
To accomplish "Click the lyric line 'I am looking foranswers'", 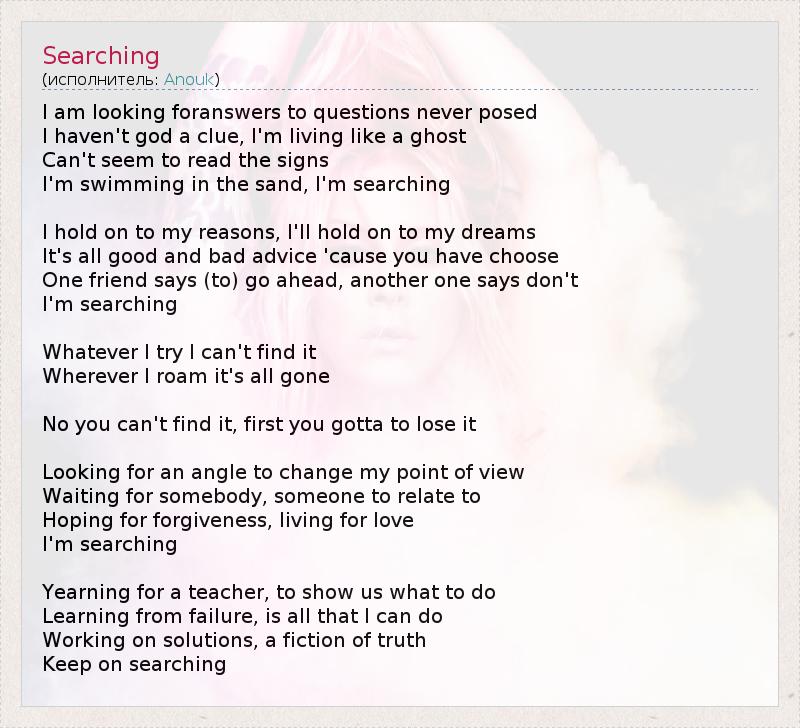I will tap(290, 112).
